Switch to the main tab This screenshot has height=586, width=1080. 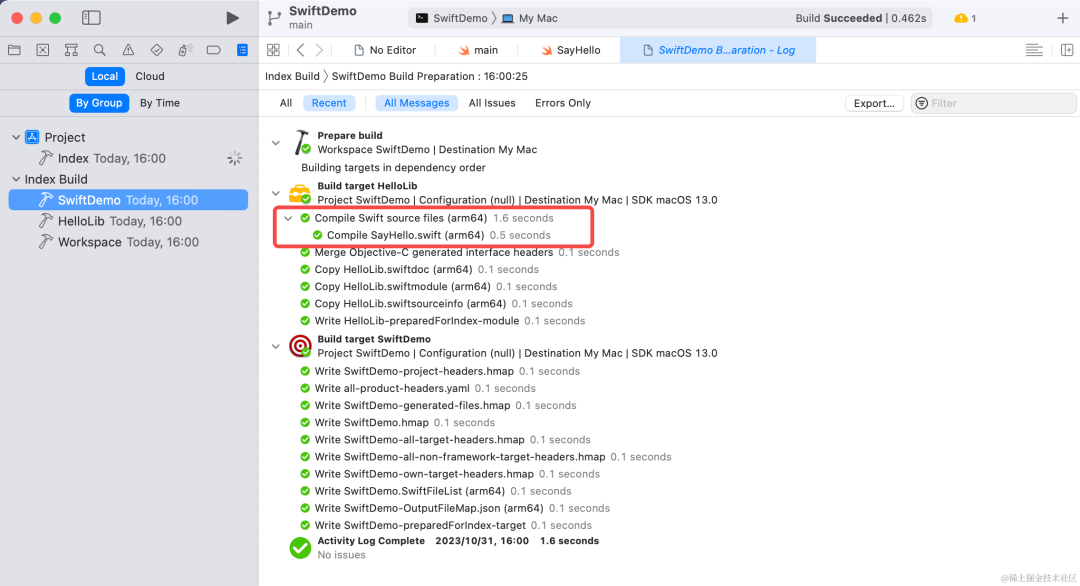tap(478, 50)
